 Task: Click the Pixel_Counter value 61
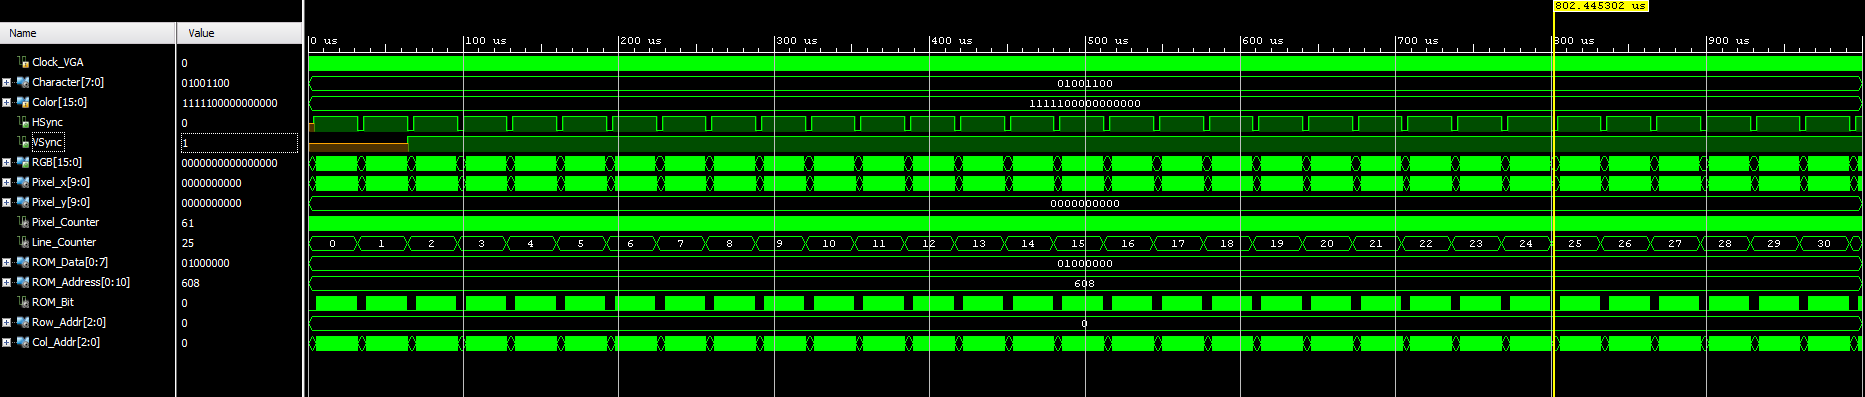[x=187, y=223]
